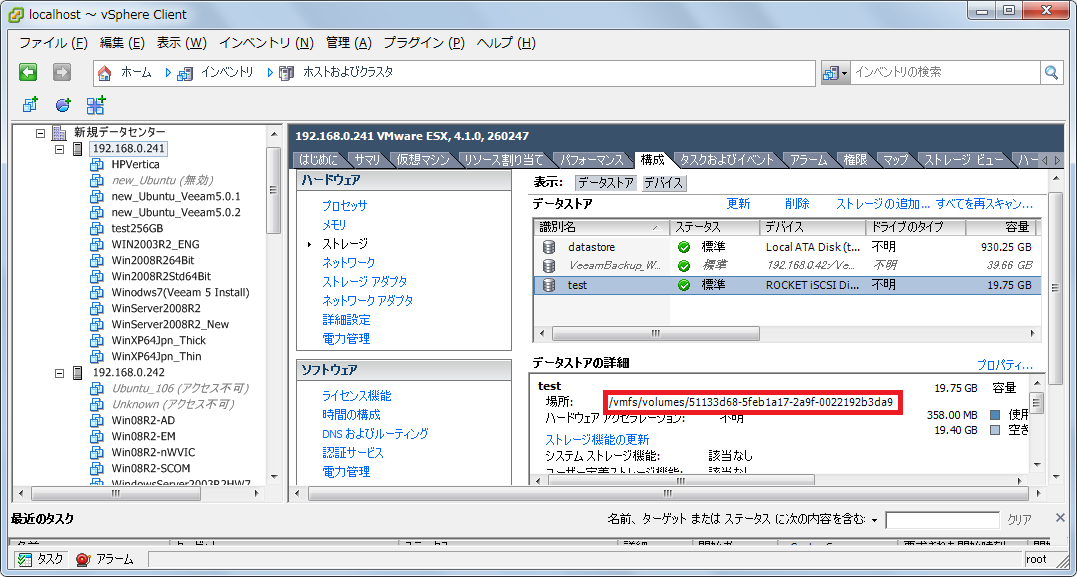Open the task filter dropdown arrow
Image resolution: width=1077 pixels, height=577 pixels.
[874, 521]
